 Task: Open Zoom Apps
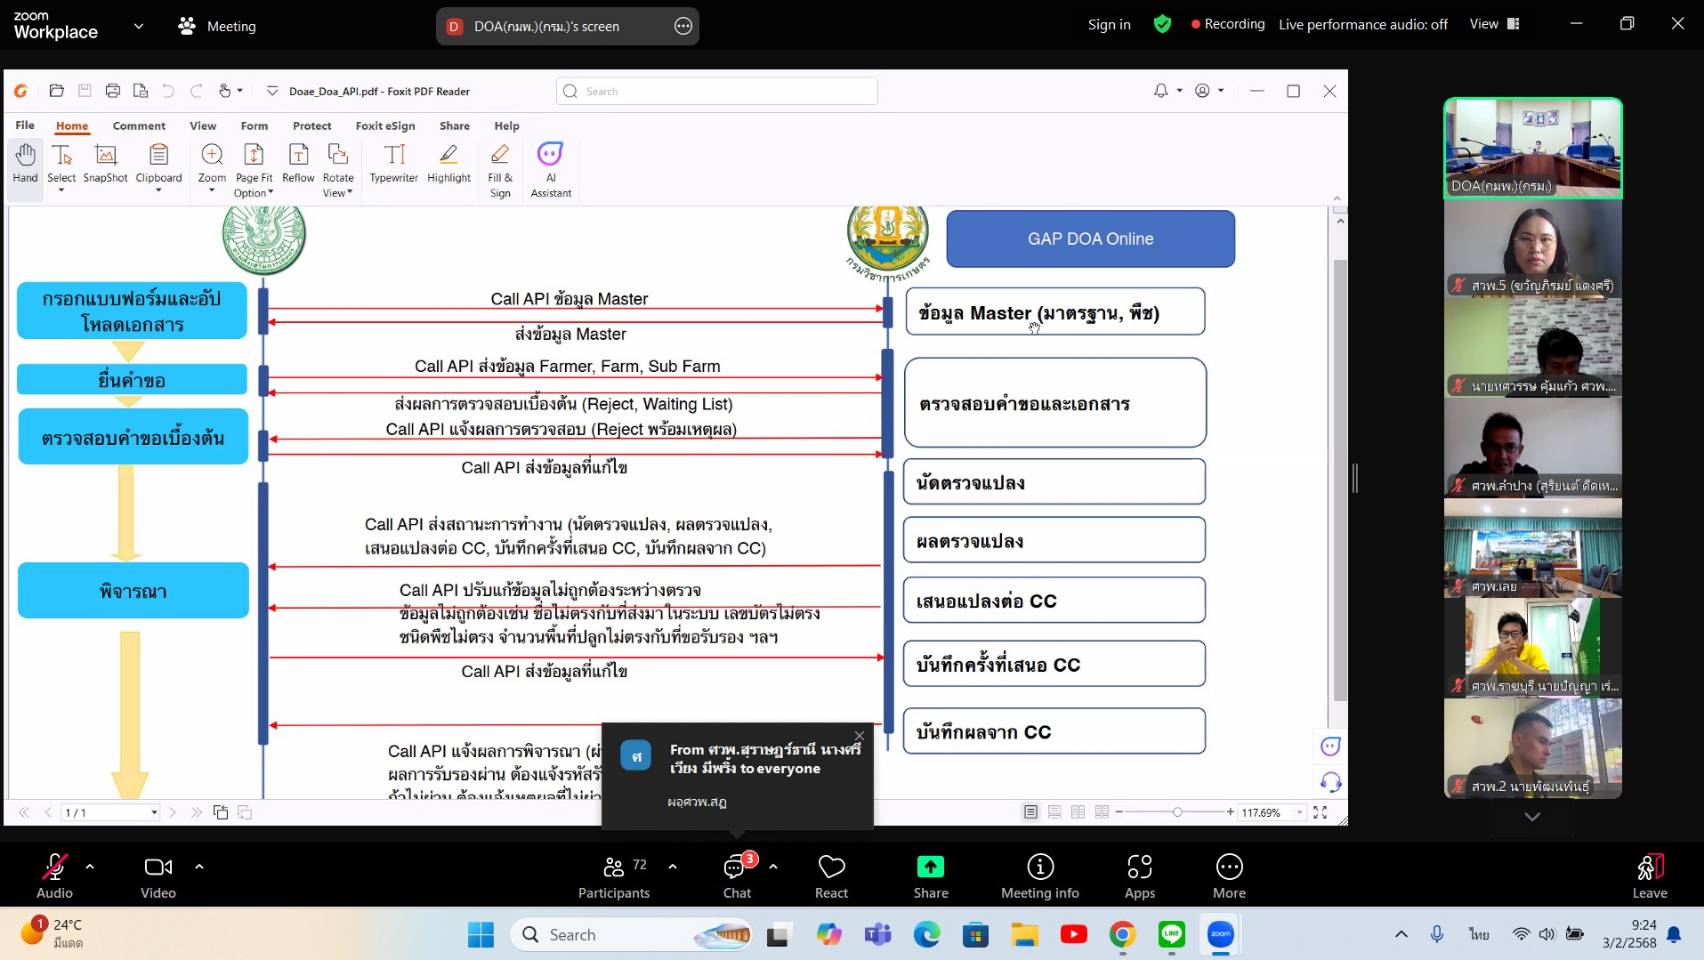tap(1140, 875)
